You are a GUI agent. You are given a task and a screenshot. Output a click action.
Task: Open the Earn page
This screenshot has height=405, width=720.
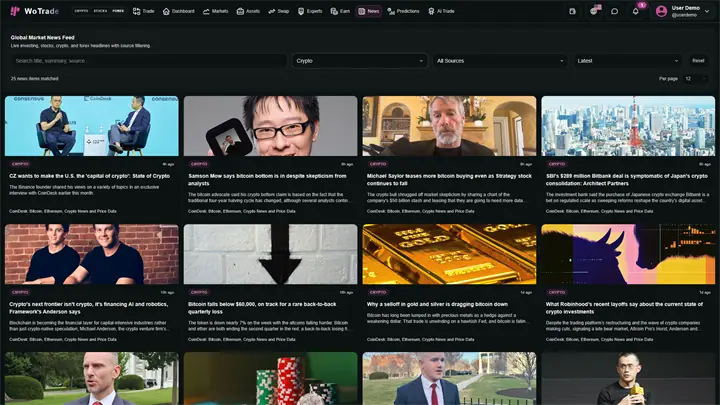point(340,11)
